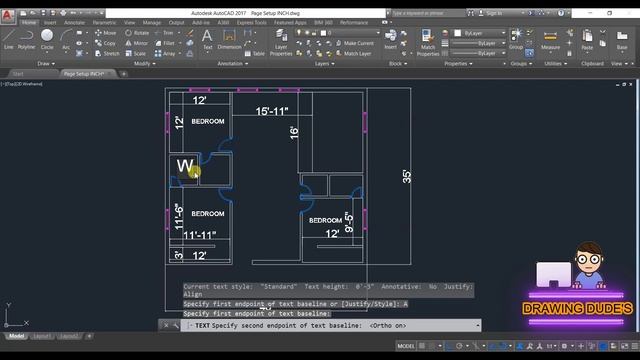The width and height of the screenshot is (640, 360).
Task: Click the Mirror tool
Action: point(137,43)
